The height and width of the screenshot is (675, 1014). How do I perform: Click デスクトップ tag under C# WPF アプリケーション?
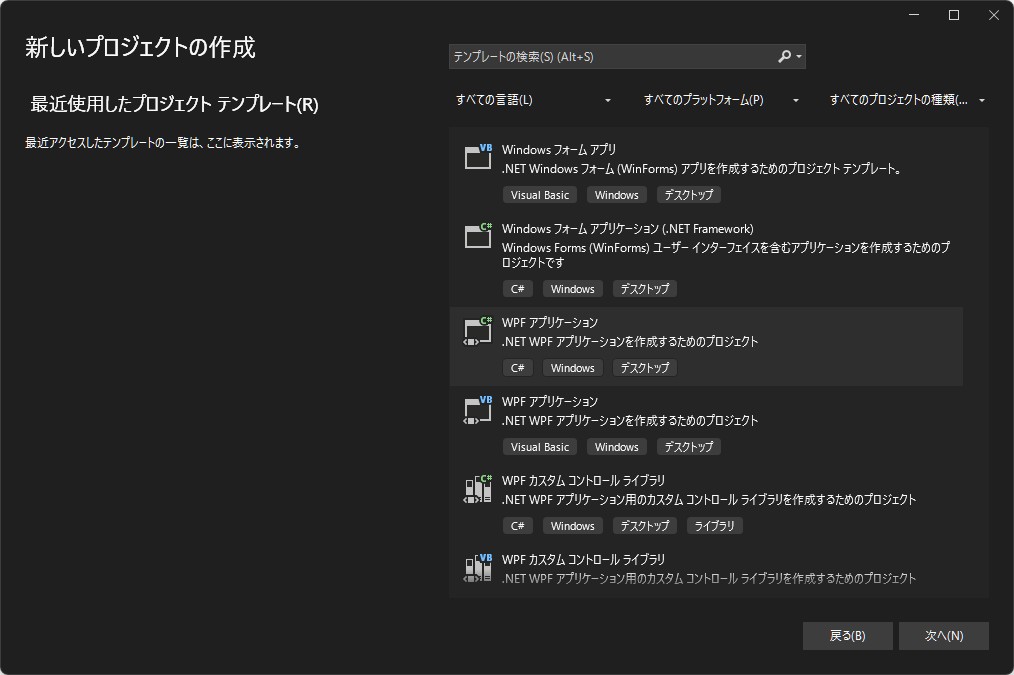pos(645,368)
